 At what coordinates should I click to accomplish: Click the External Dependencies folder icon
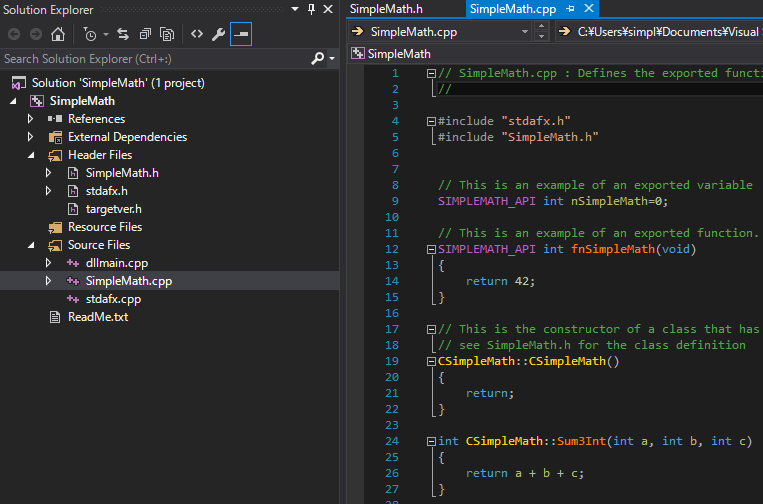[55, 137]
